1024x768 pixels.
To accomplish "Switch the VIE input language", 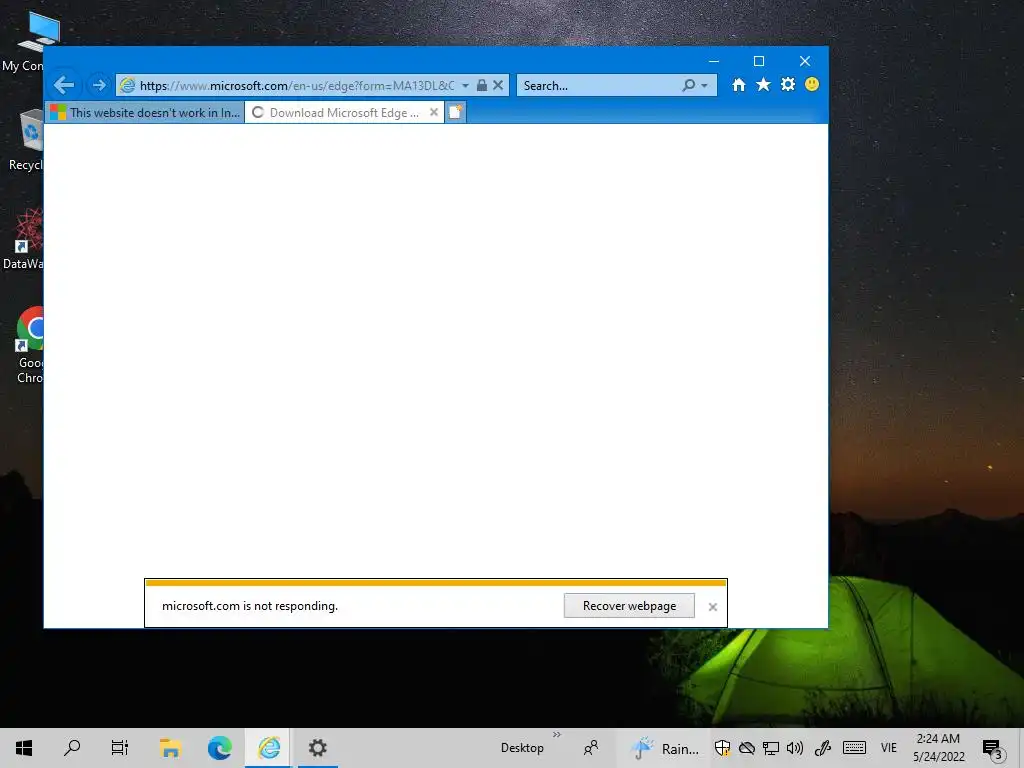I will [889, 748].
